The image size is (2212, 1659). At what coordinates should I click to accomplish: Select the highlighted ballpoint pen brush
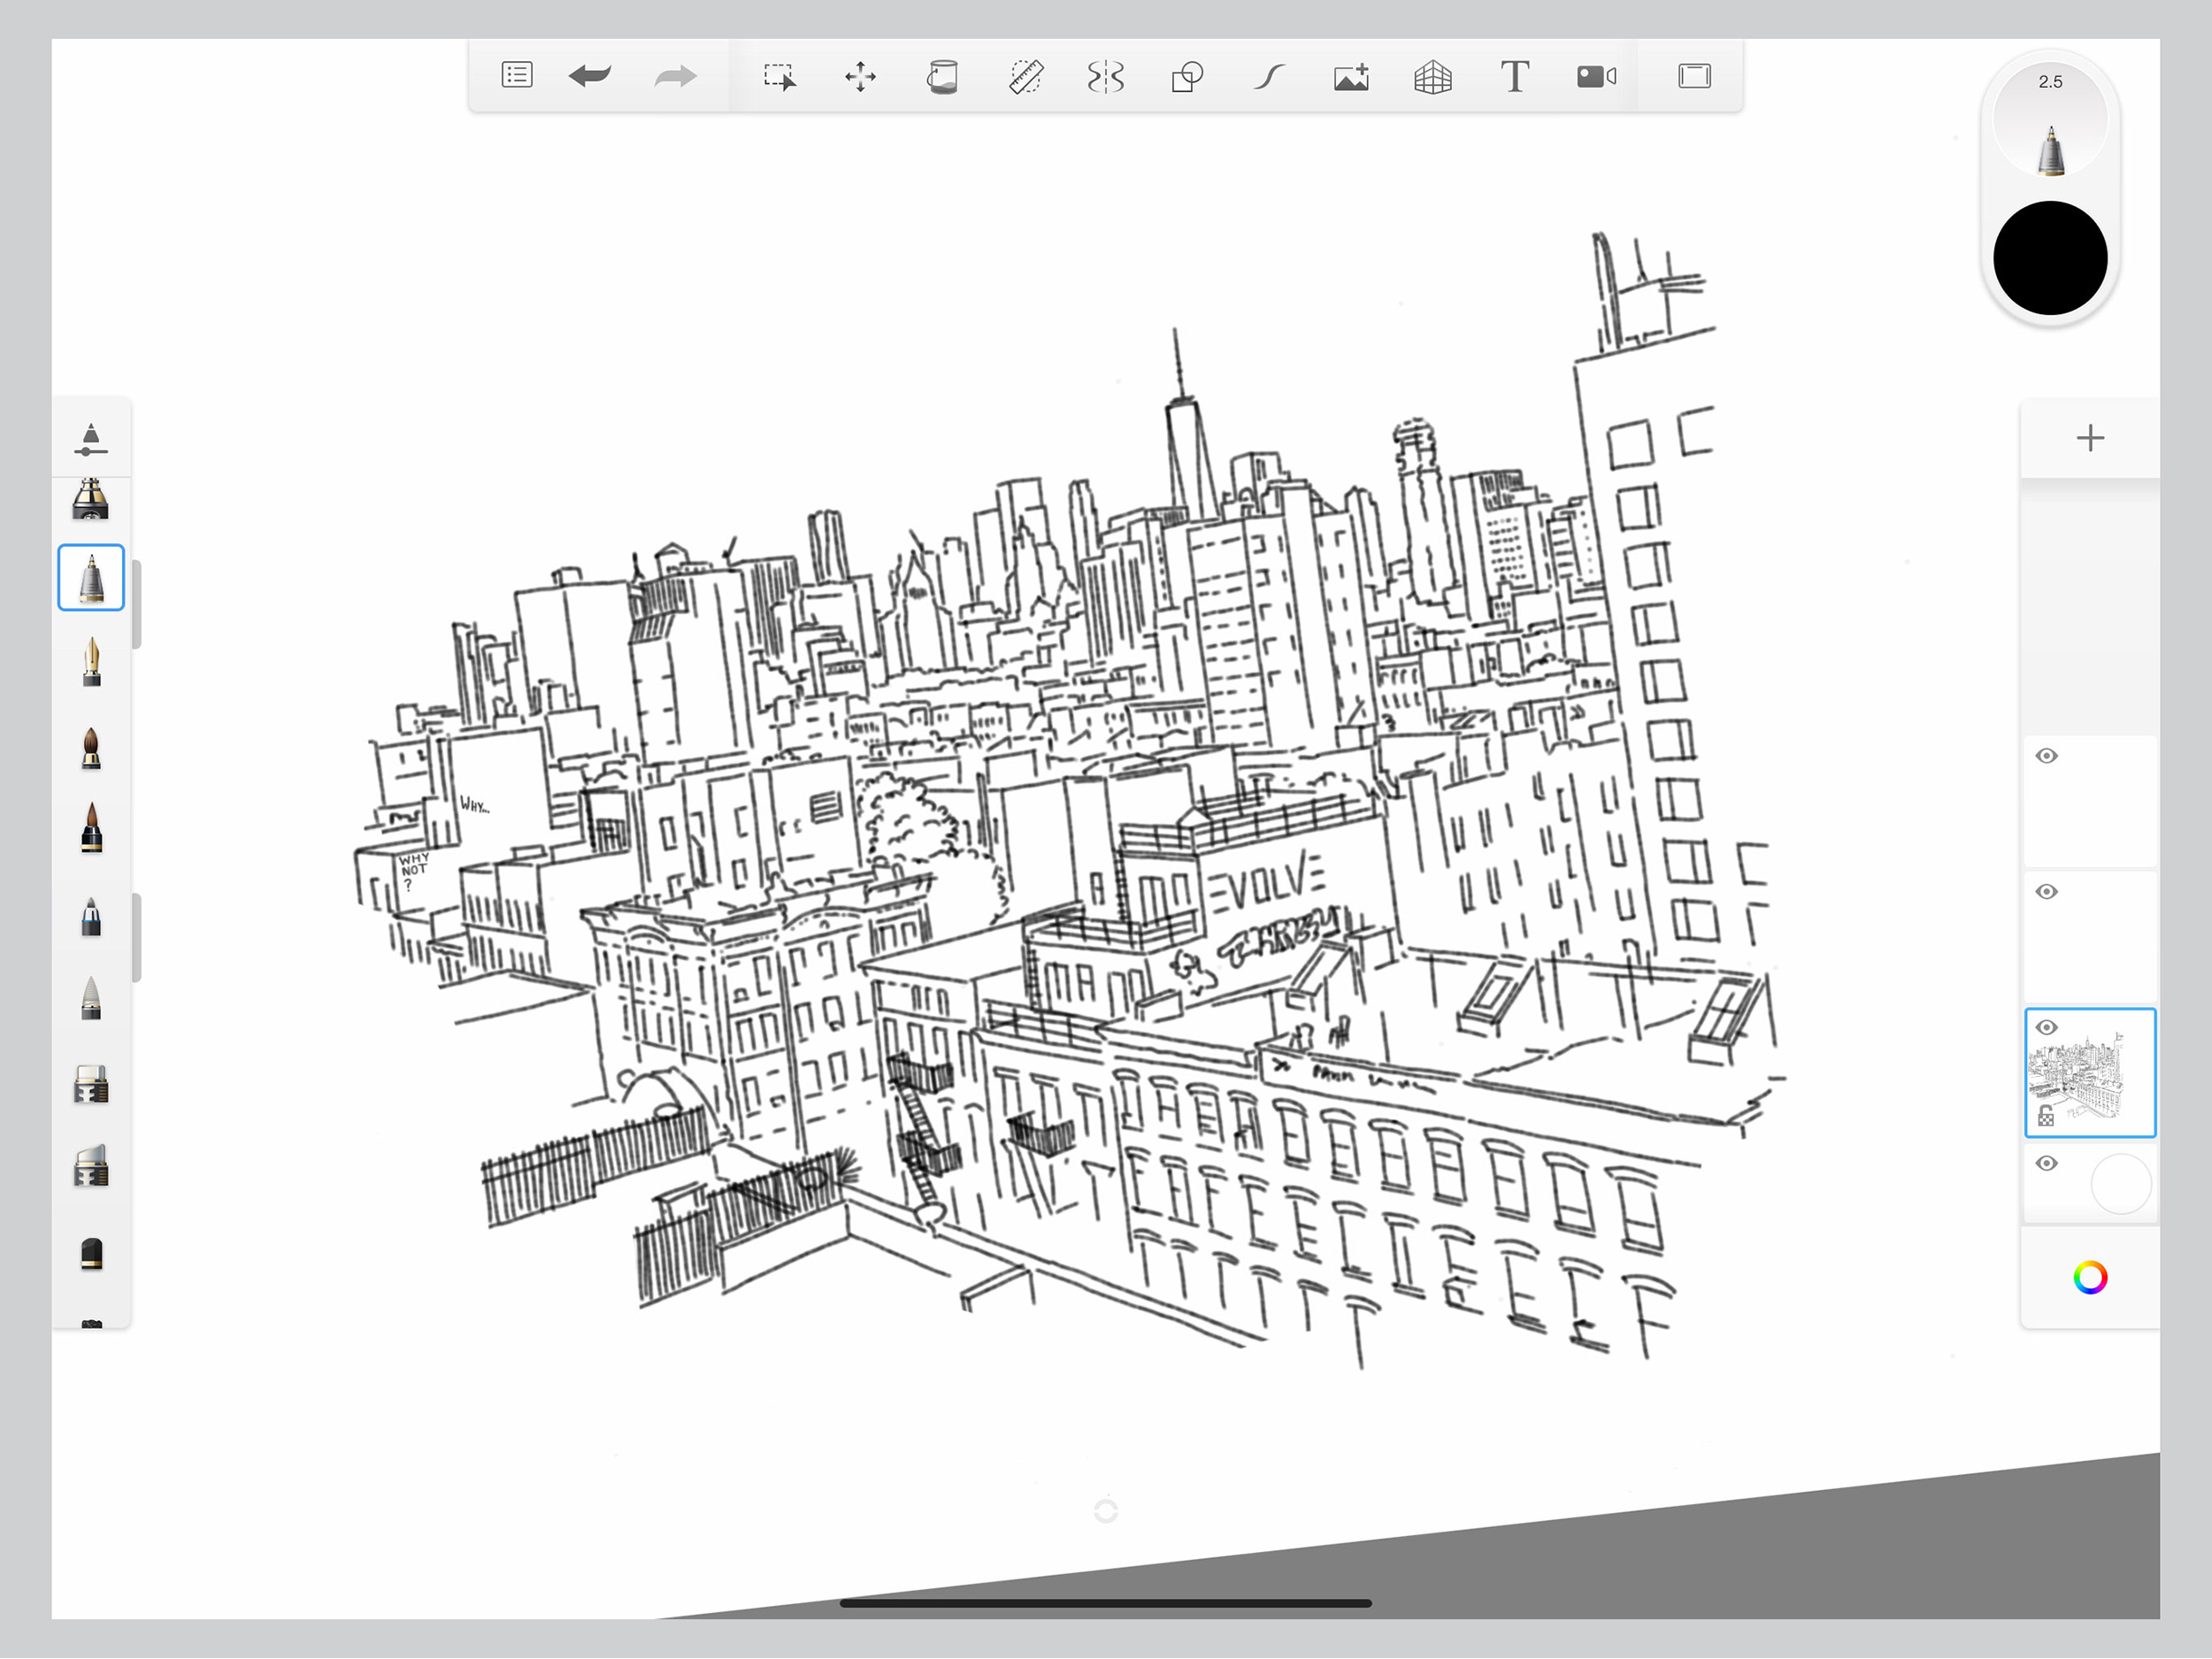(91, 578)
